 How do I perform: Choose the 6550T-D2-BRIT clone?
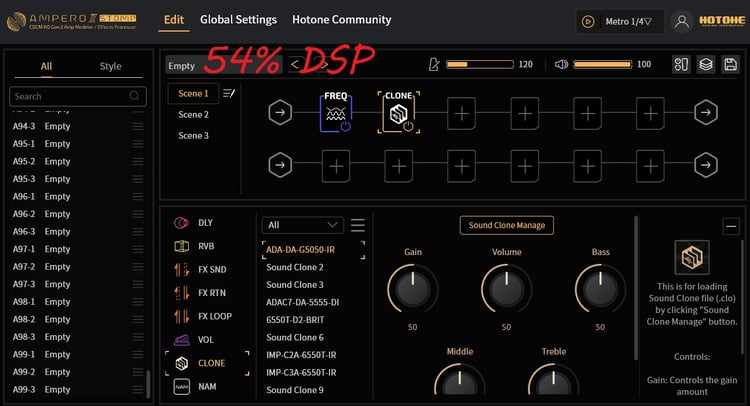(295, 320)
